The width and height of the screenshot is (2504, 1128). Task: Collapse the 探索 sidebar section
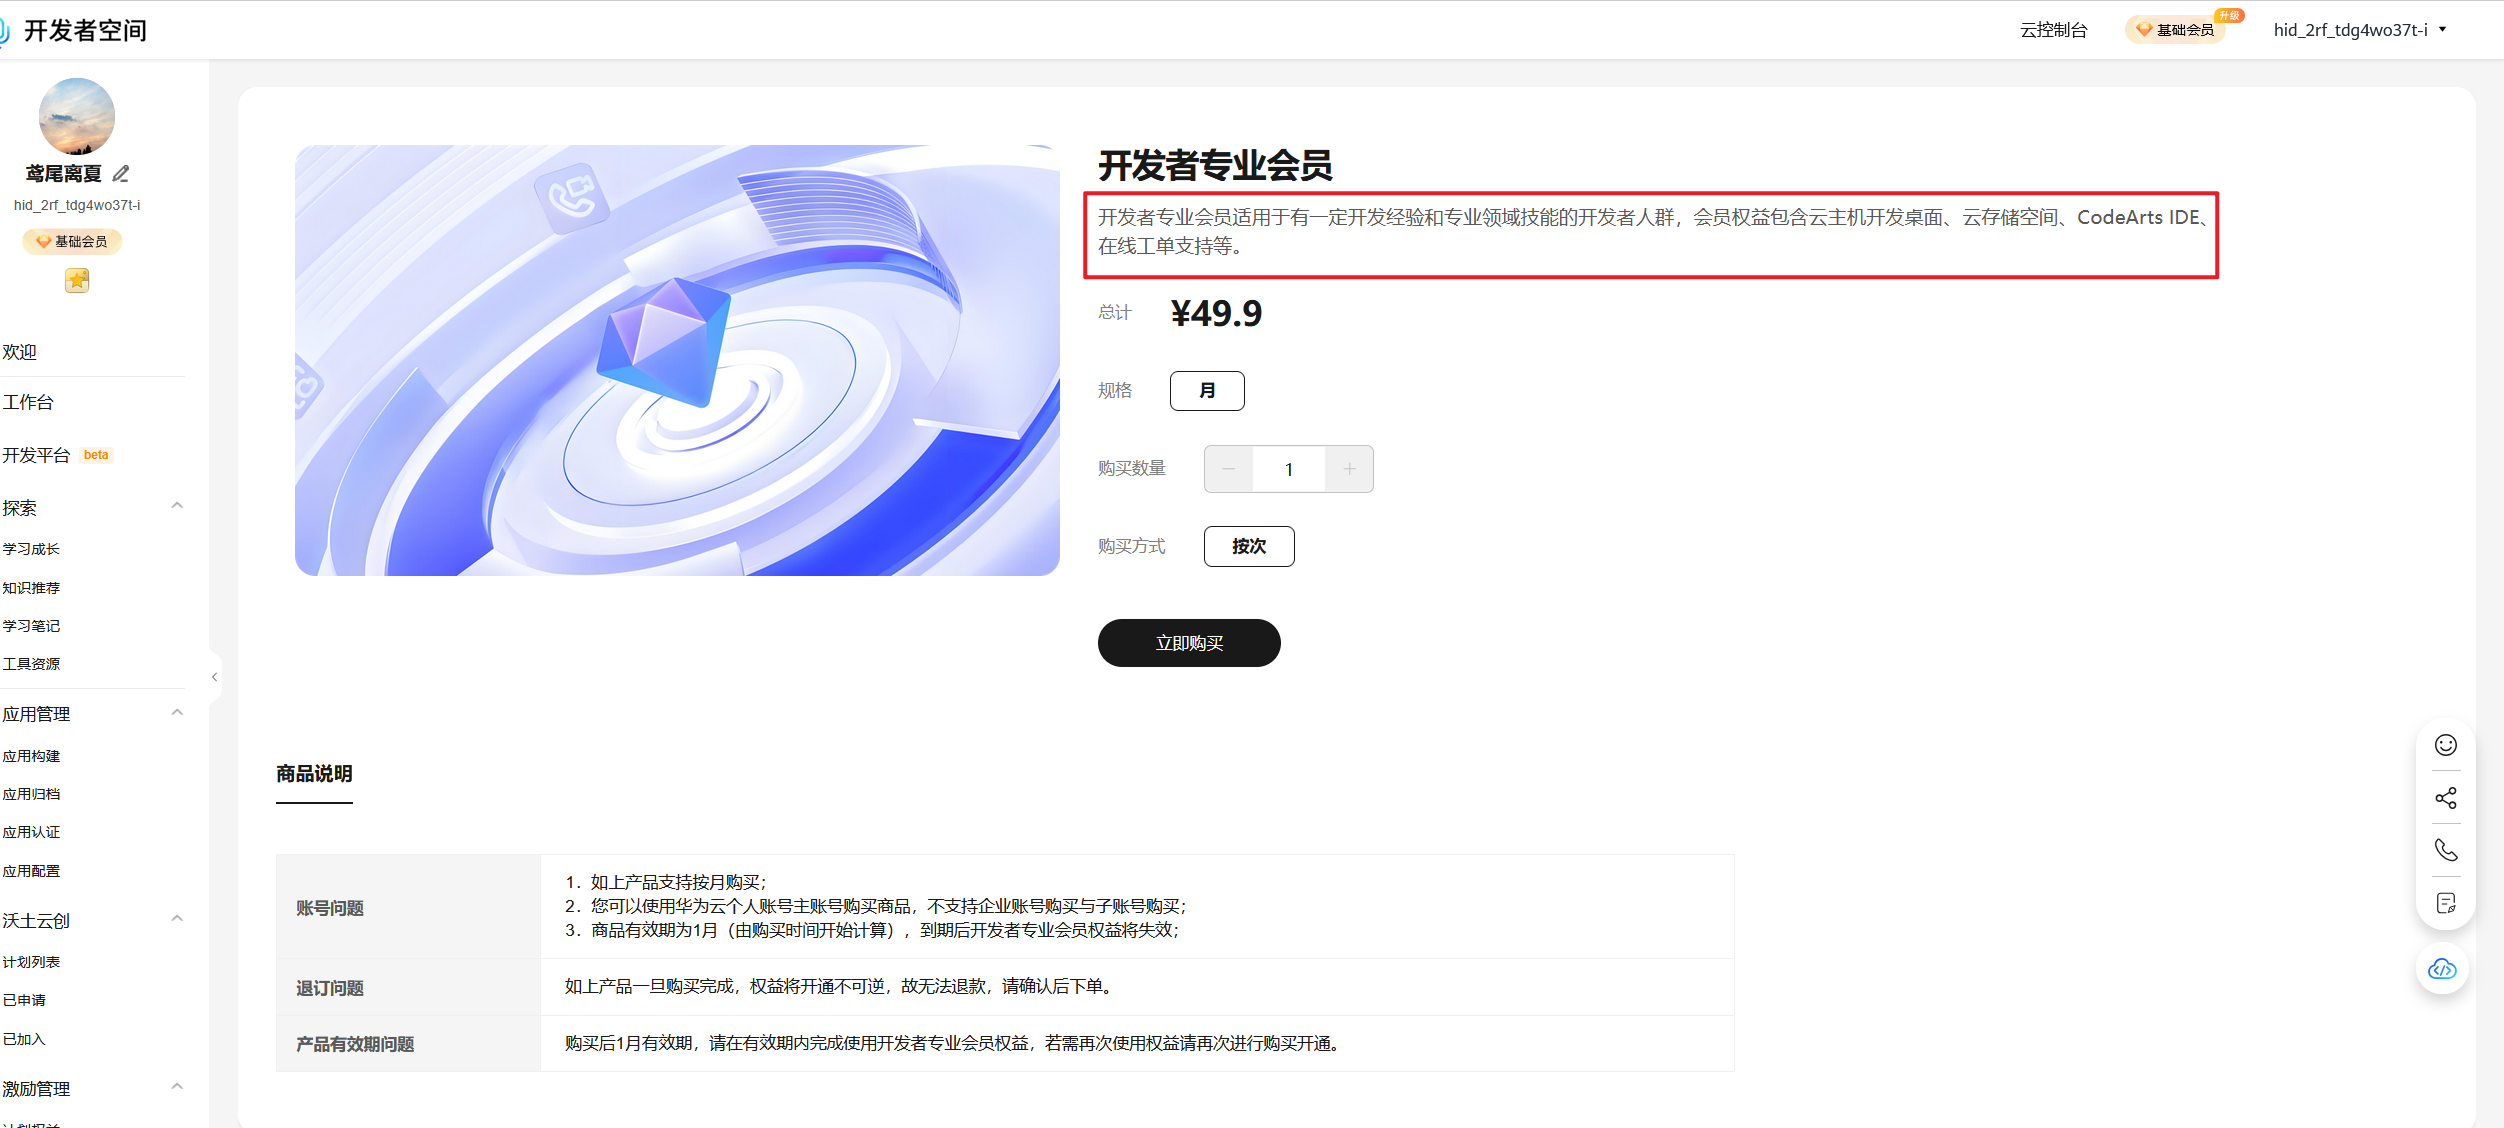click(177, 506)
